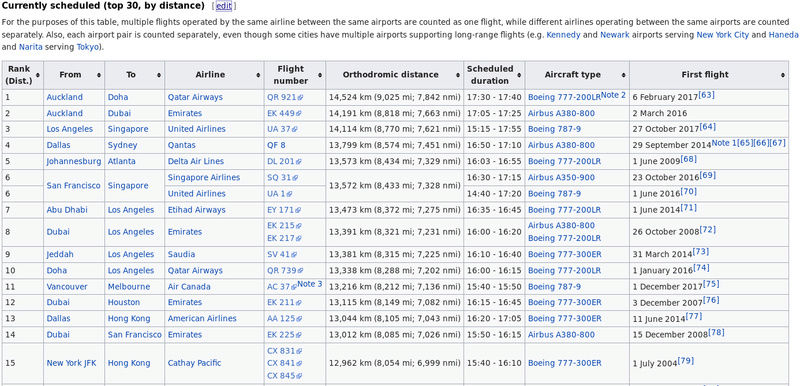Viewport: 800px width, 386px height.
Task: Follow the Tokyo link in the intro
Action: click(88, 47)
